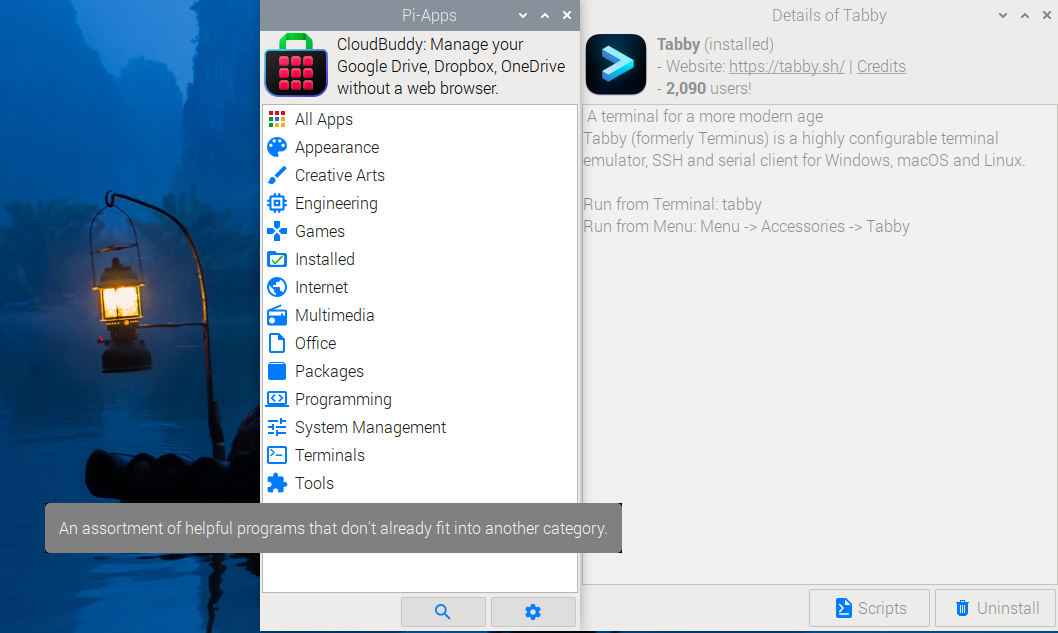This screenshot has width=1058, height=633.
Task: Open the Tools category
Action: [x=420, y=483]
